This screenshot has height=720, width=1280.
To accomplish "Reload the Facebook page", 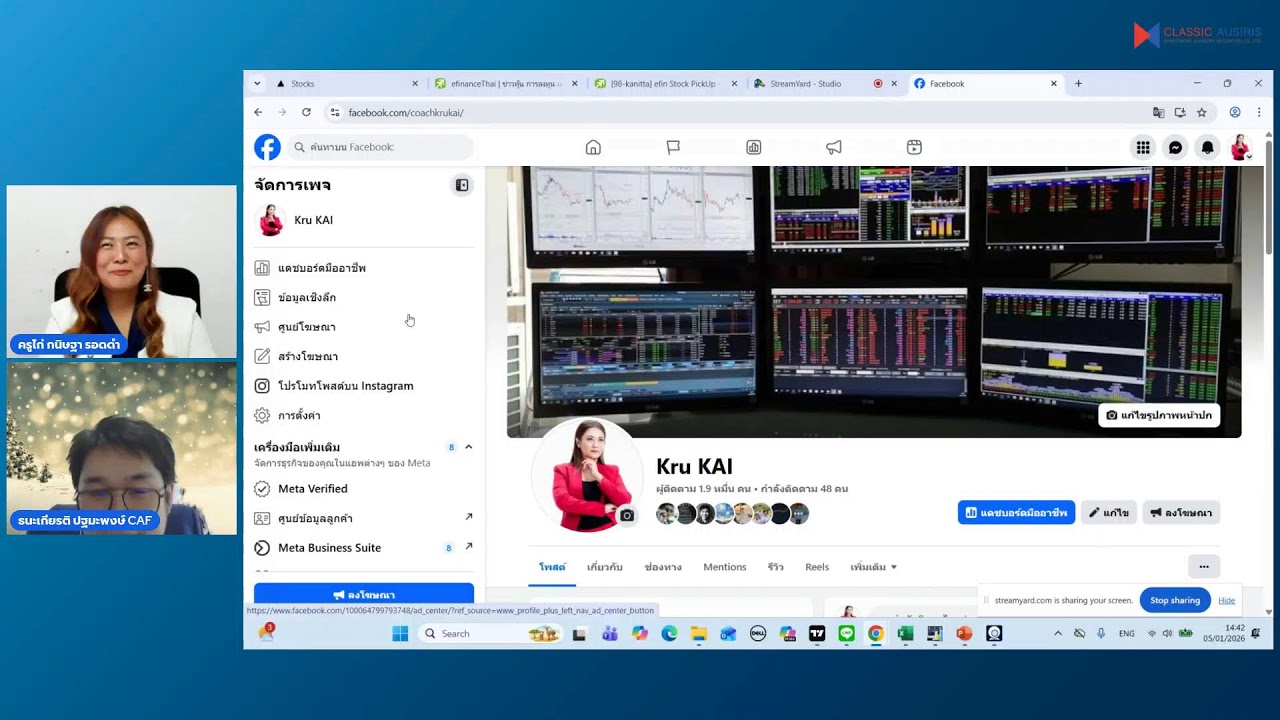I will pyautogui.click(x=306, y=112).
